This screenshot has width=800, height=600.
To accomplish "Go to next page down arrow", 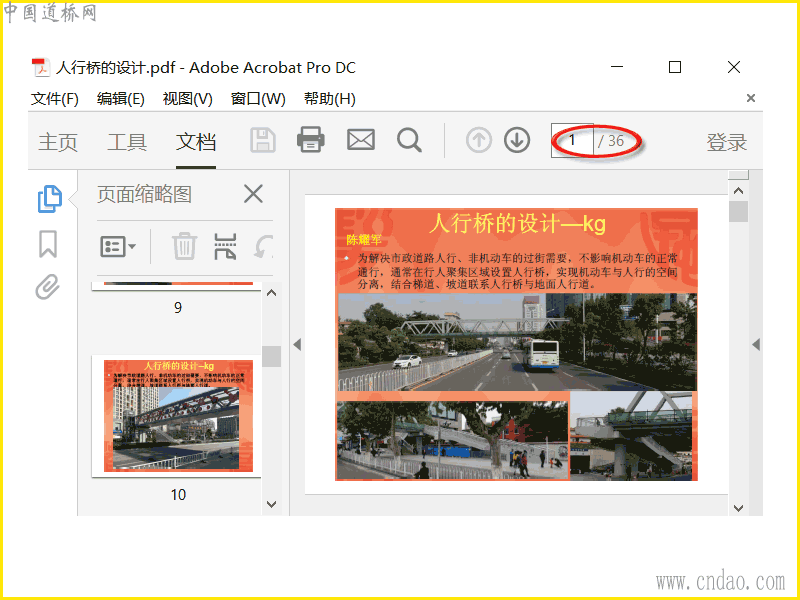I will pos(517,140).
